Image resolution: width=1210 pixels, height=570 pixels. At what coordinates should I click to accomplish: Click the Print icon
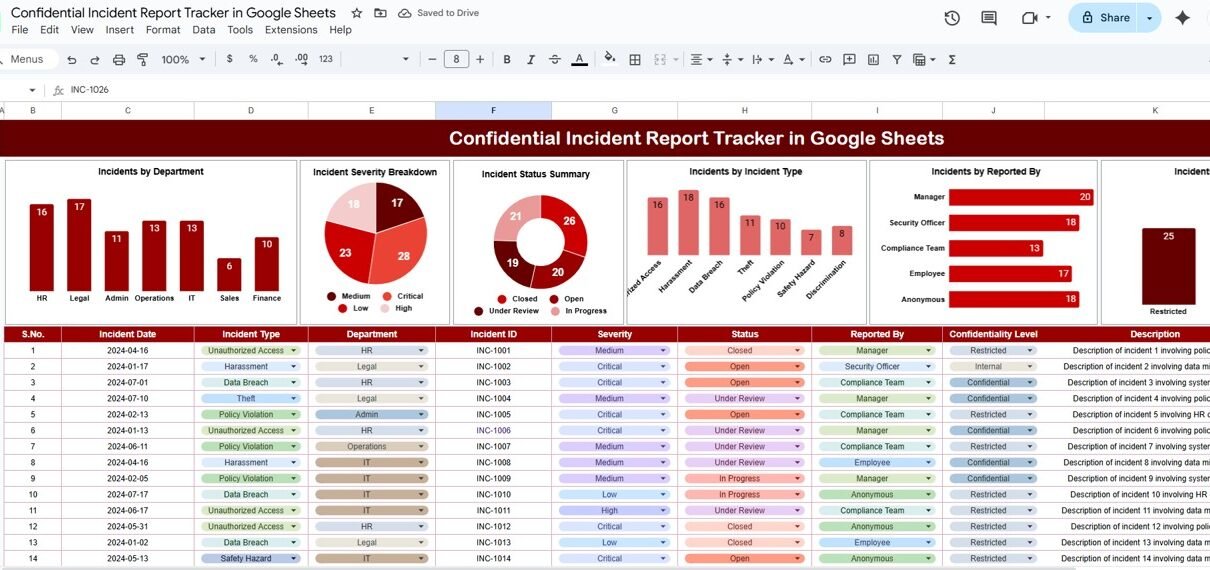click(119, 60)
